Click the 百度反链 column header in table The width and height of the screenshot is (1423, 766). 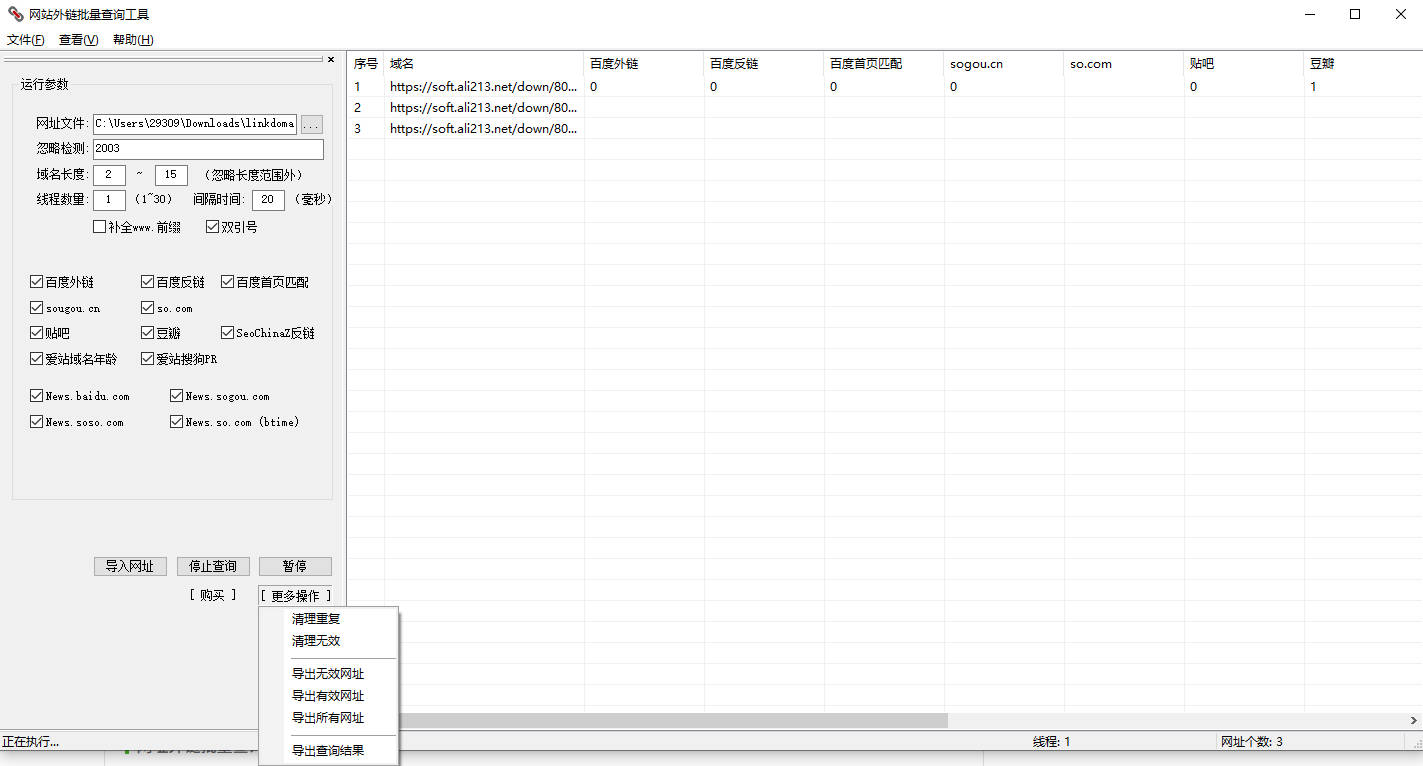[x=764, y=63]
